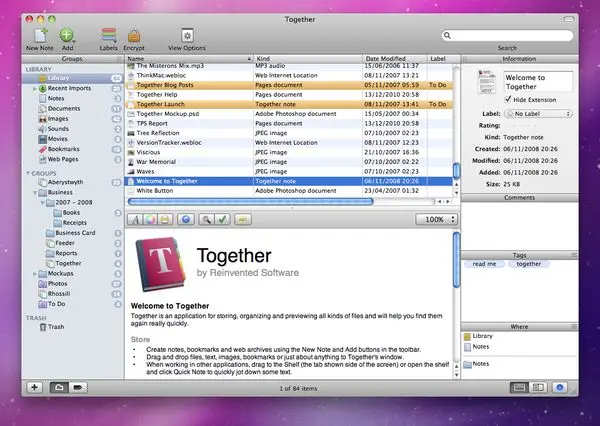Click the Search field
The width and height of the screenshot is (600, 426).
pyautogui.click(x=507, y=36)
